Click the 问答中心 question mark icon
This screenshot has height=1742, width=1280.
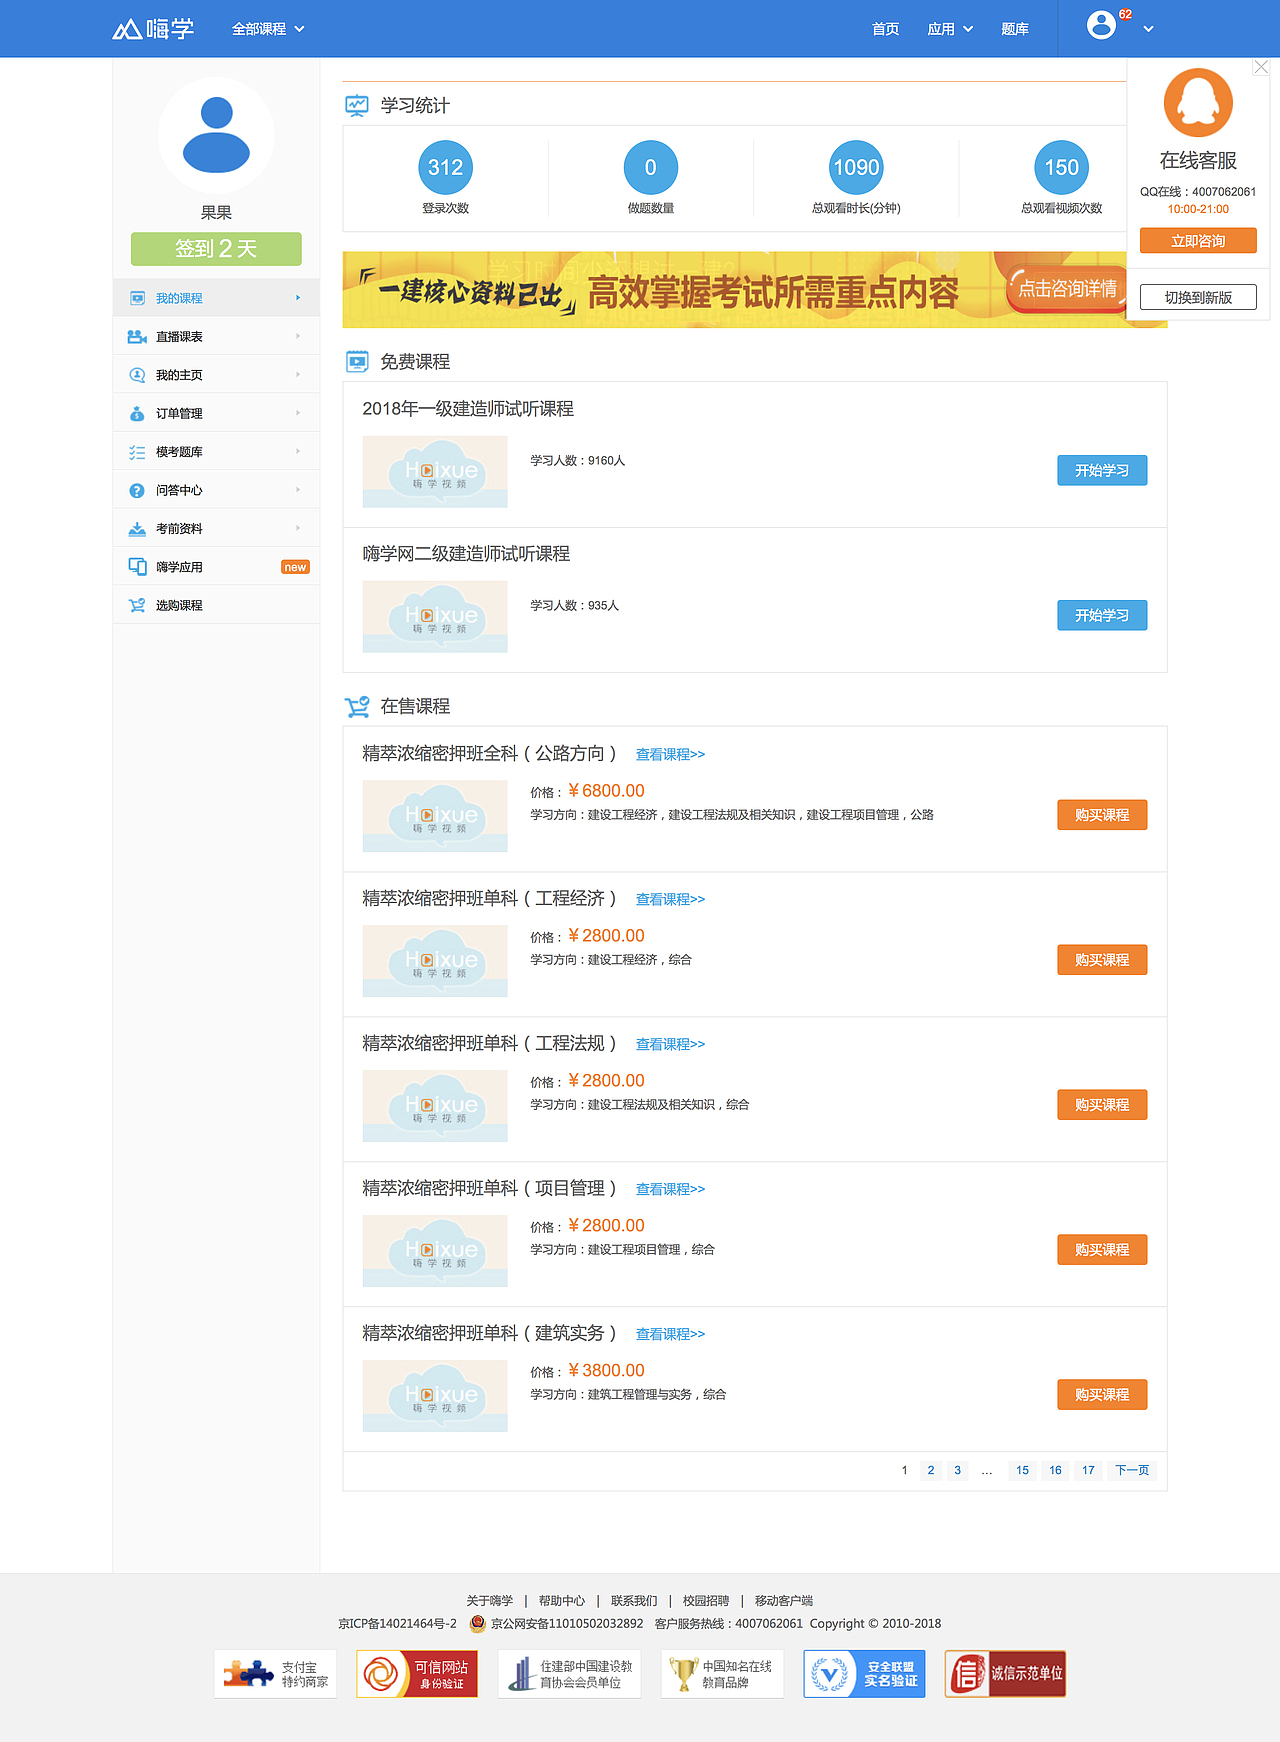click(137, 490)
